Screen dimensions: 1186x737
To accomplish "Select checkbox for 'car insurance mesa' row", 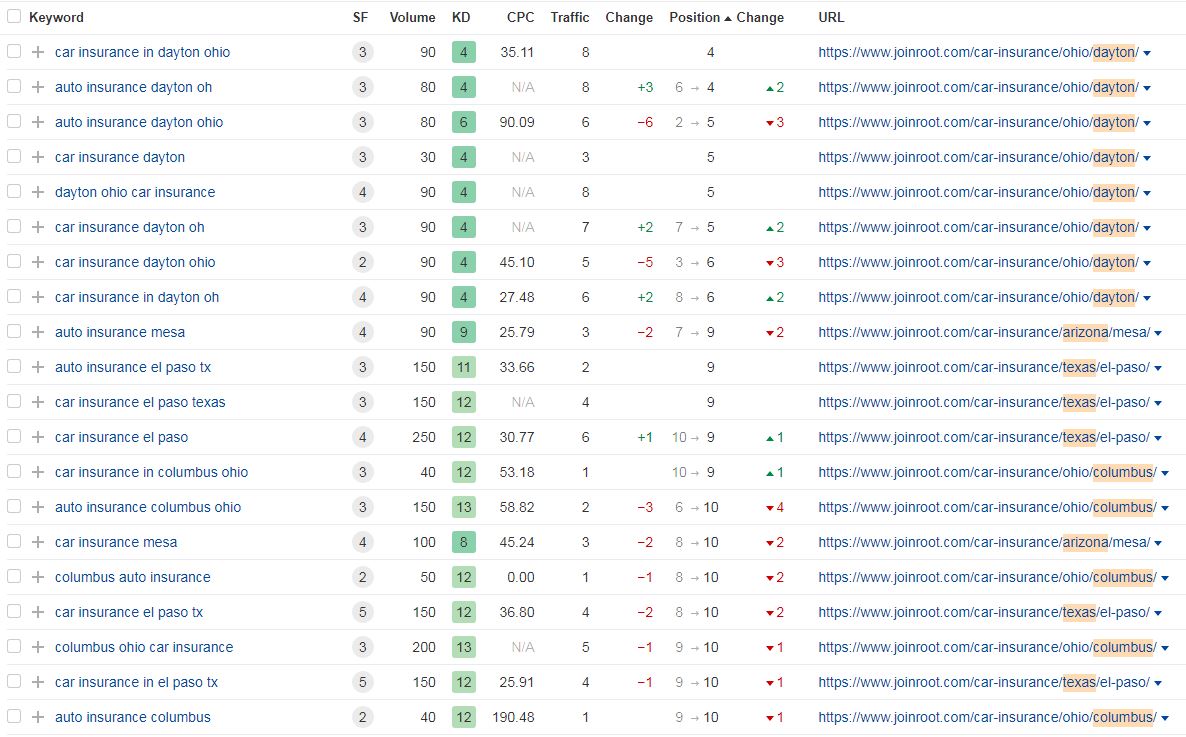I will 14,542.
